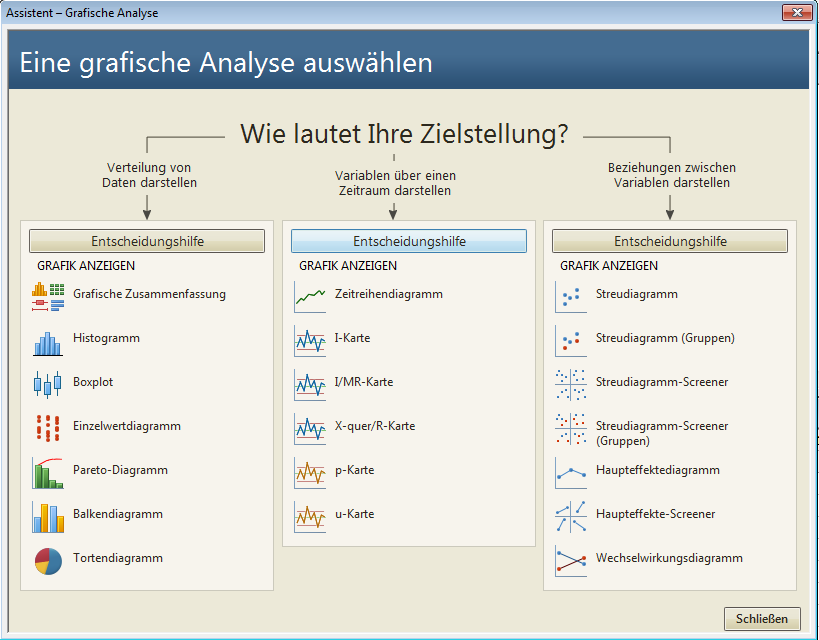Open the Pareto-Diagramm text link
Screen dimensions: 819x640
pyautogui.click(x=120, y=470)
